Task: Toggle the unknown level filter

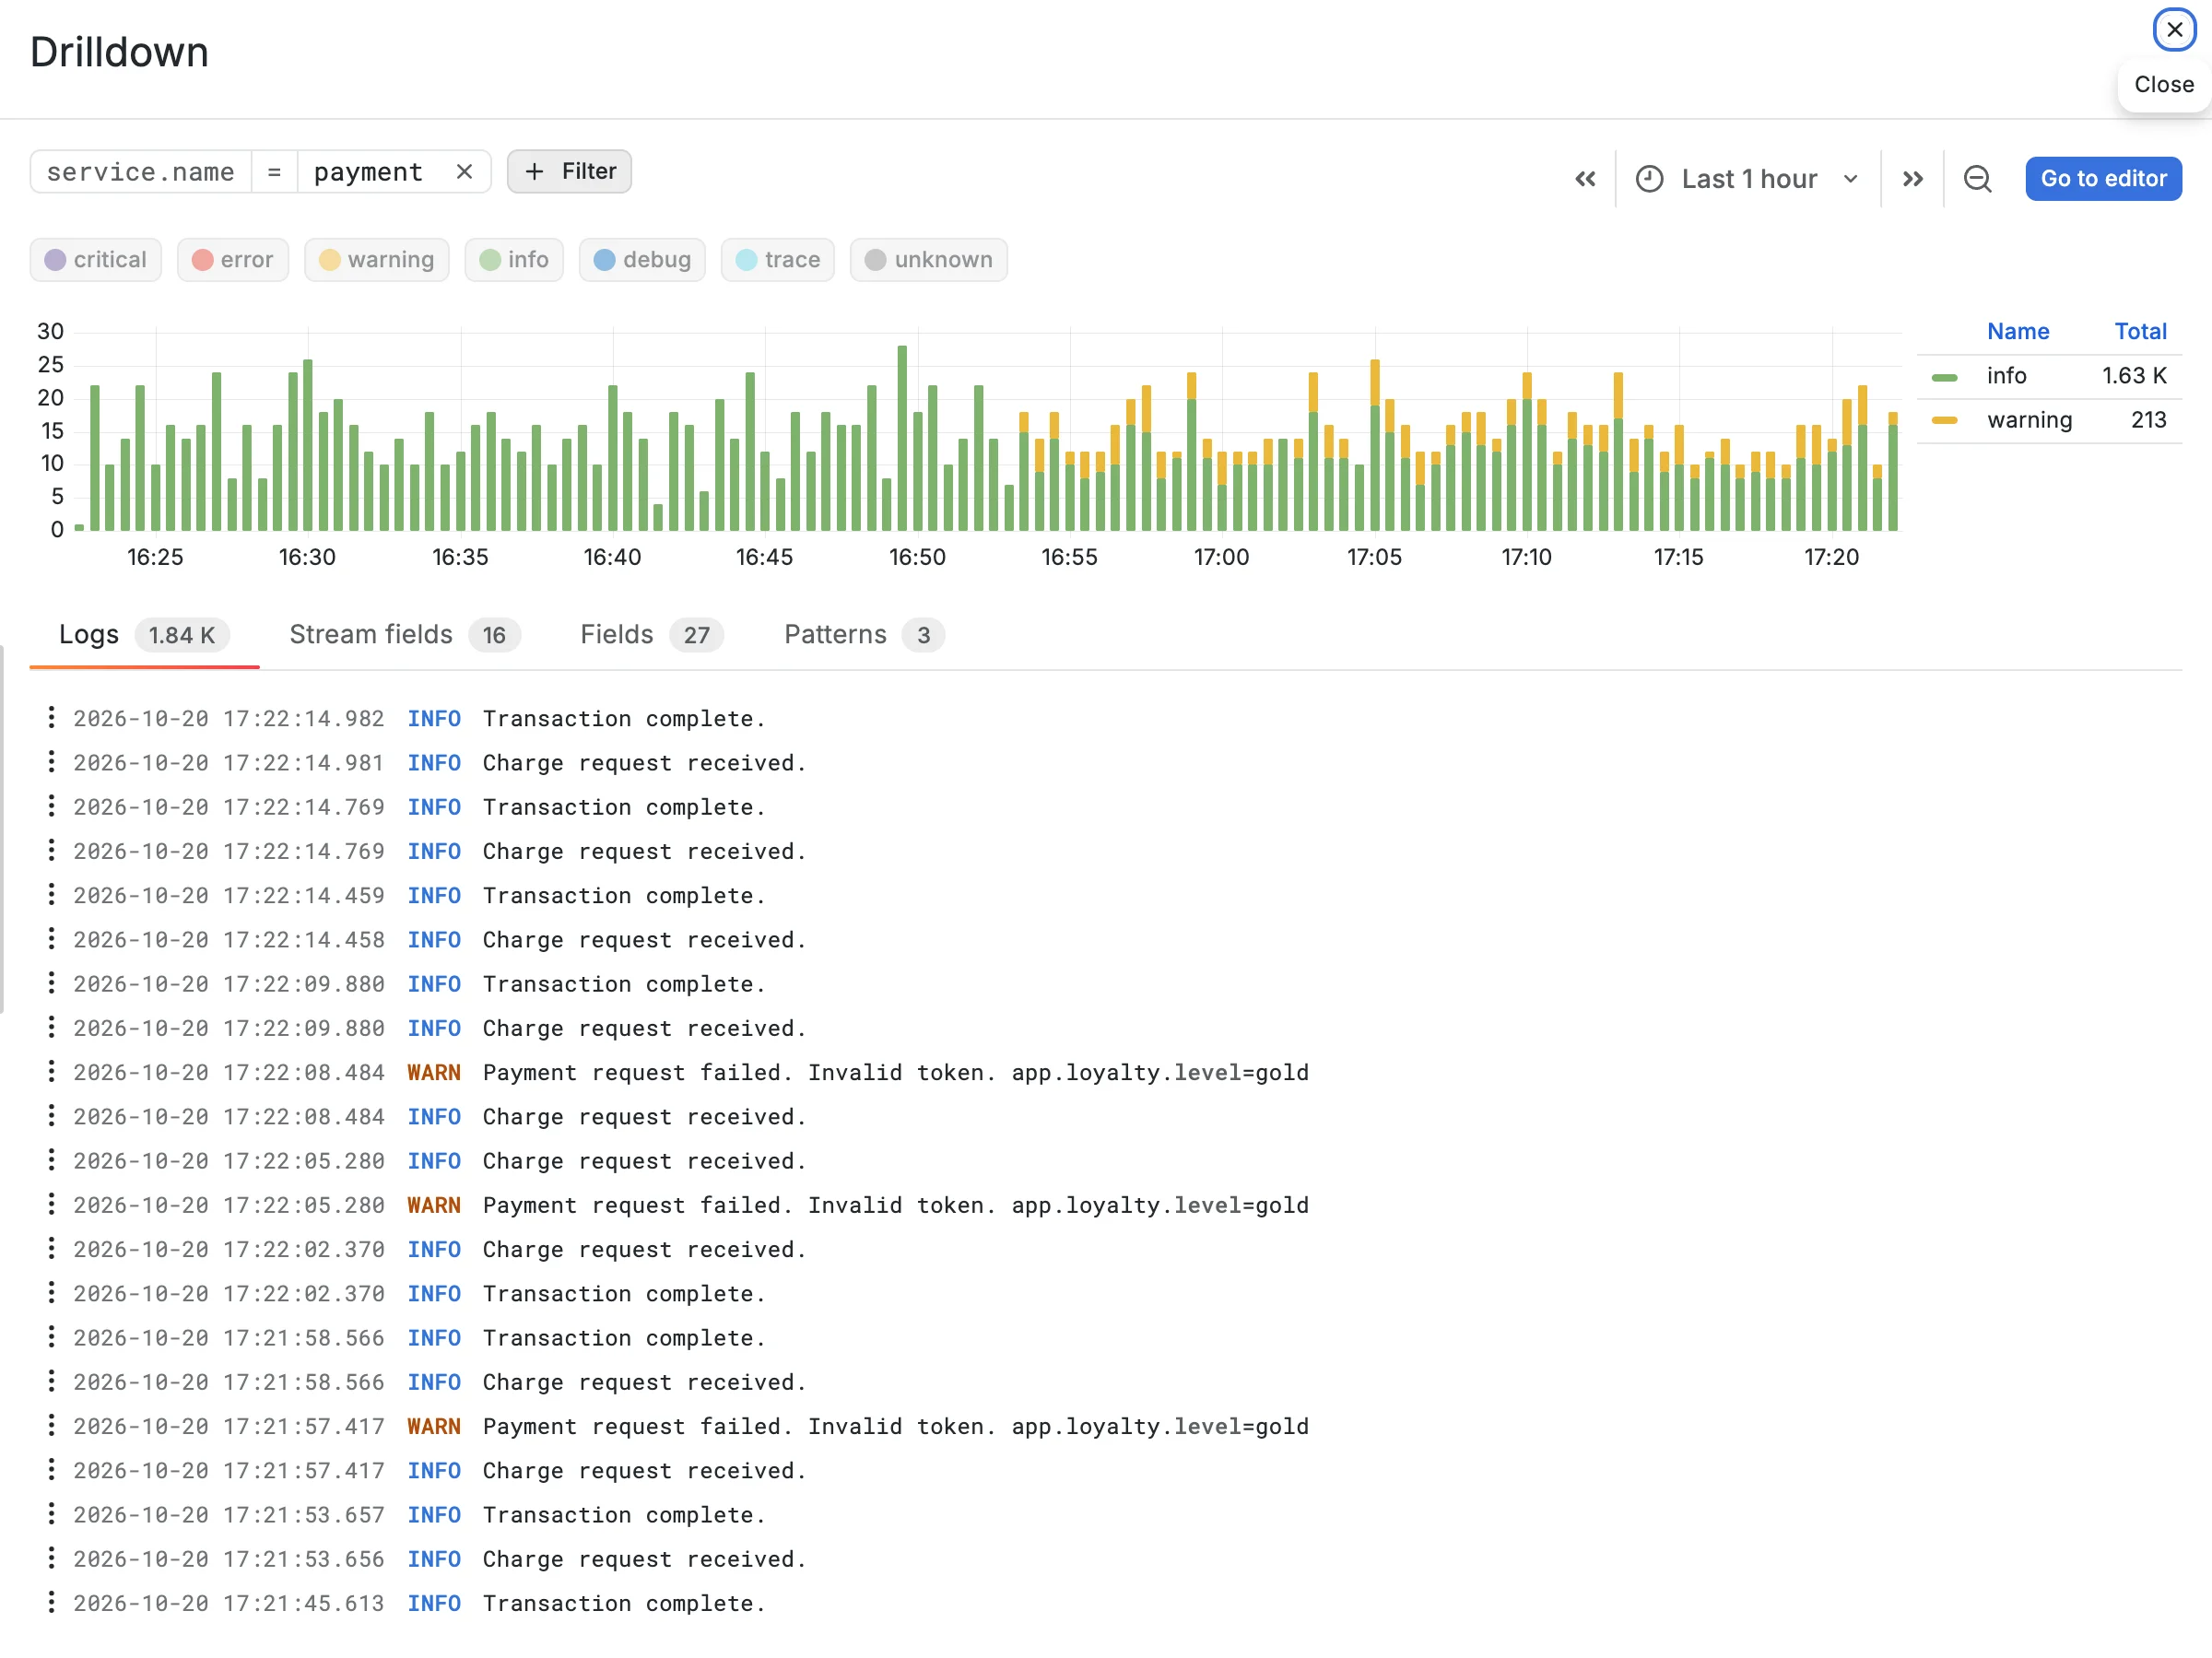Action: pos(929,260)
